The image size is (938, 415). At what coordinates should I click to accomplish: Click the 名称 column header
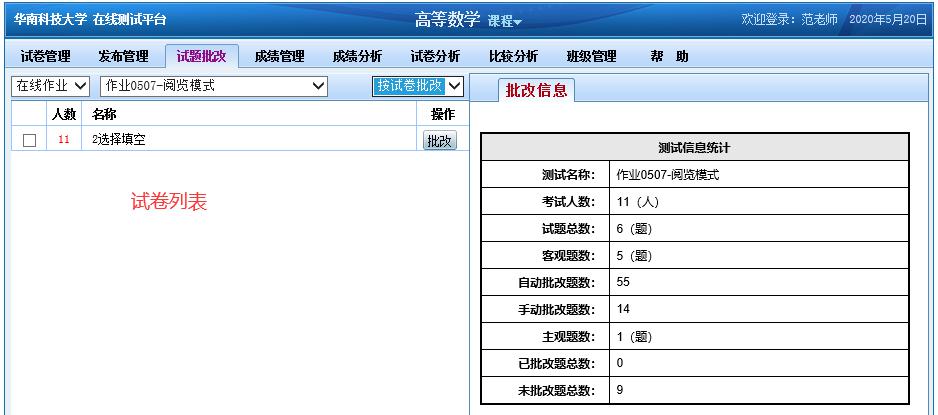(x=104, y=114)
